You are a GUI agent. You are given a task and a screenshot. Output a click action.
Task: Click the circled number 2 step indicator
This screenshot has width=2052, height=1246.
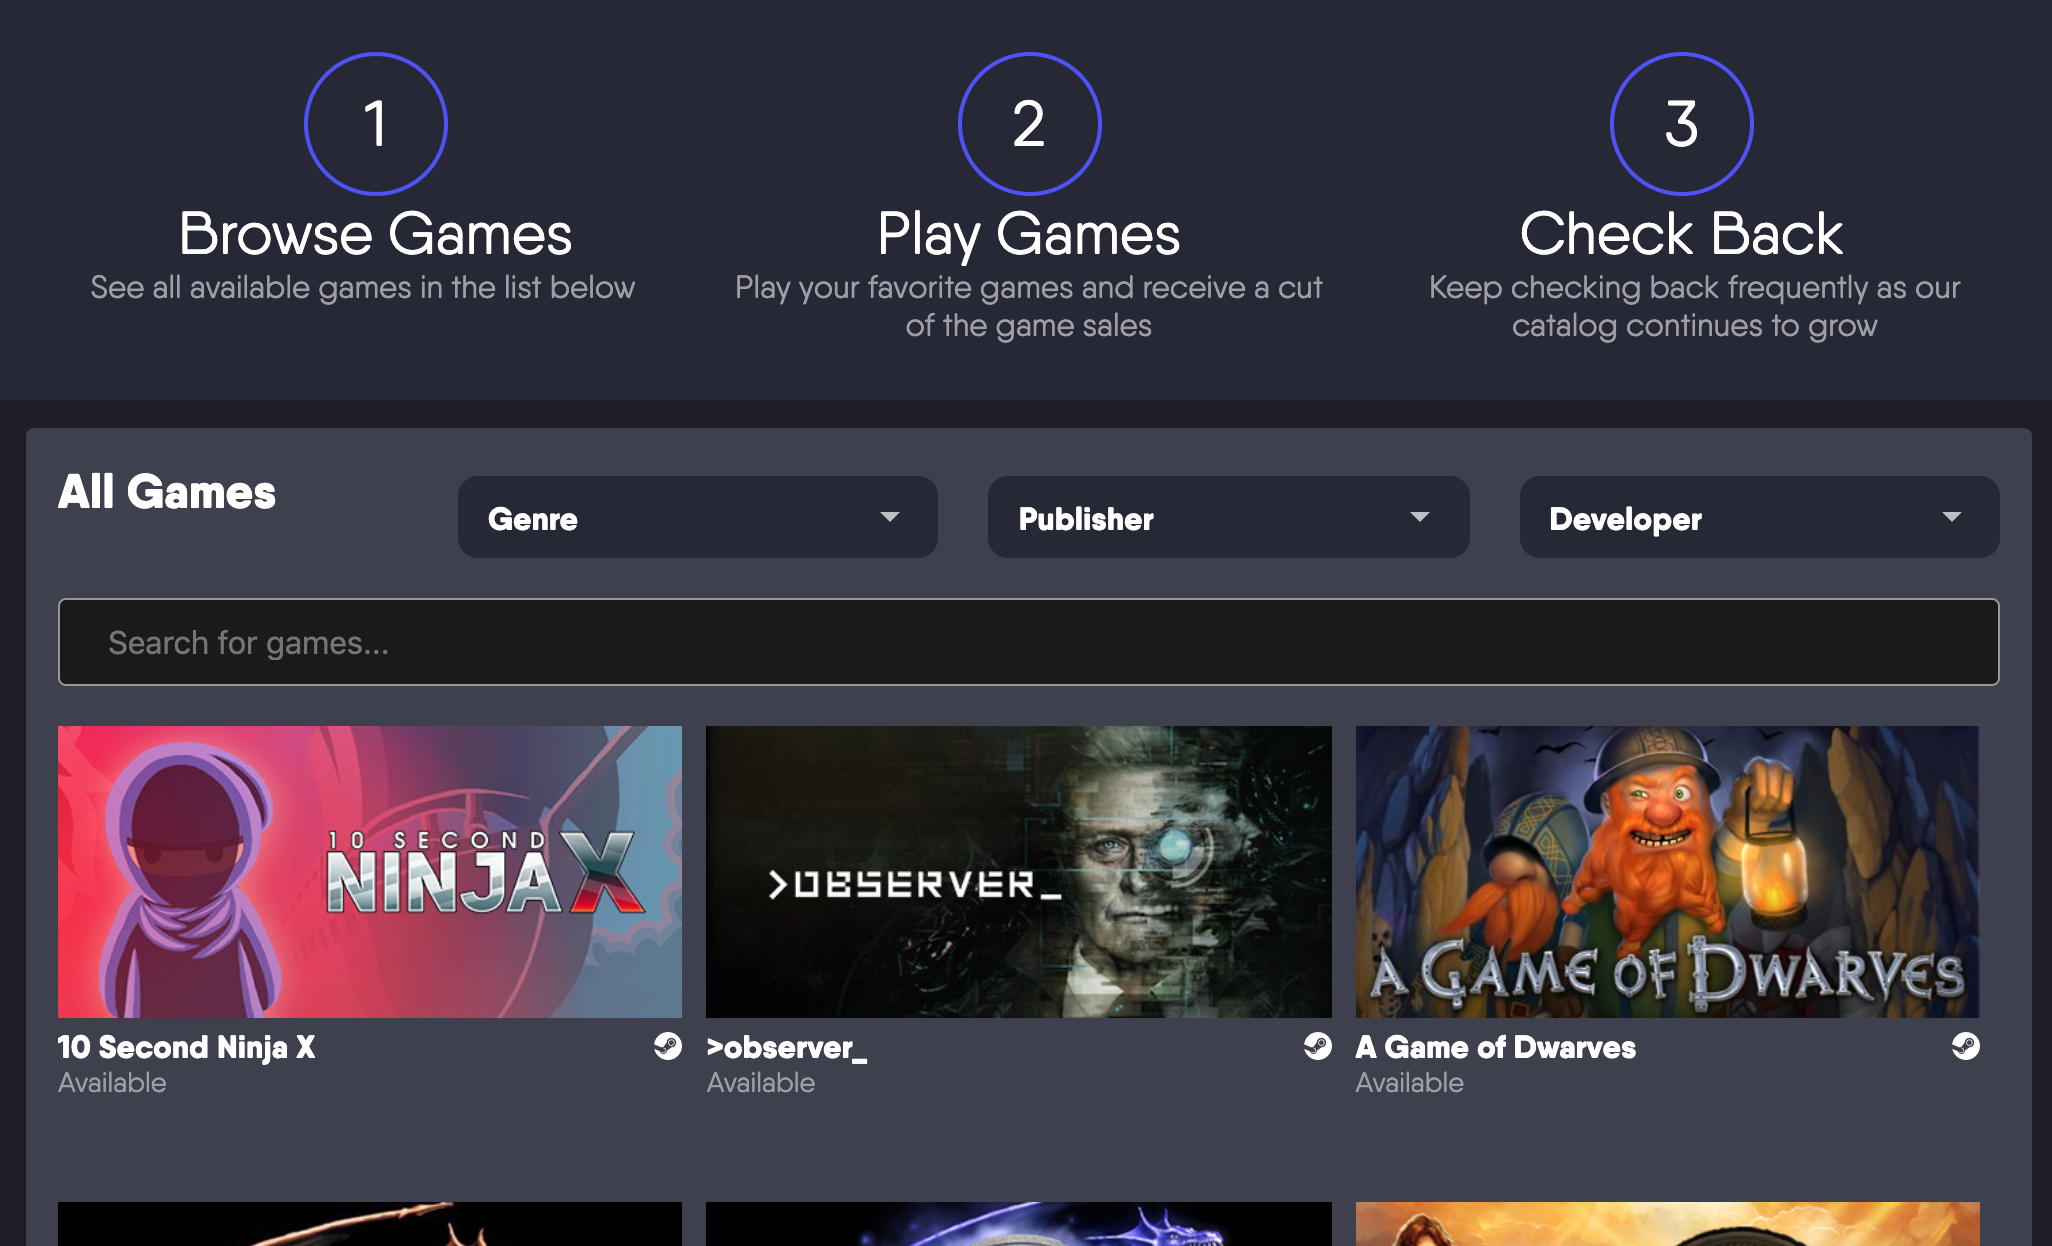(1028, 122)
